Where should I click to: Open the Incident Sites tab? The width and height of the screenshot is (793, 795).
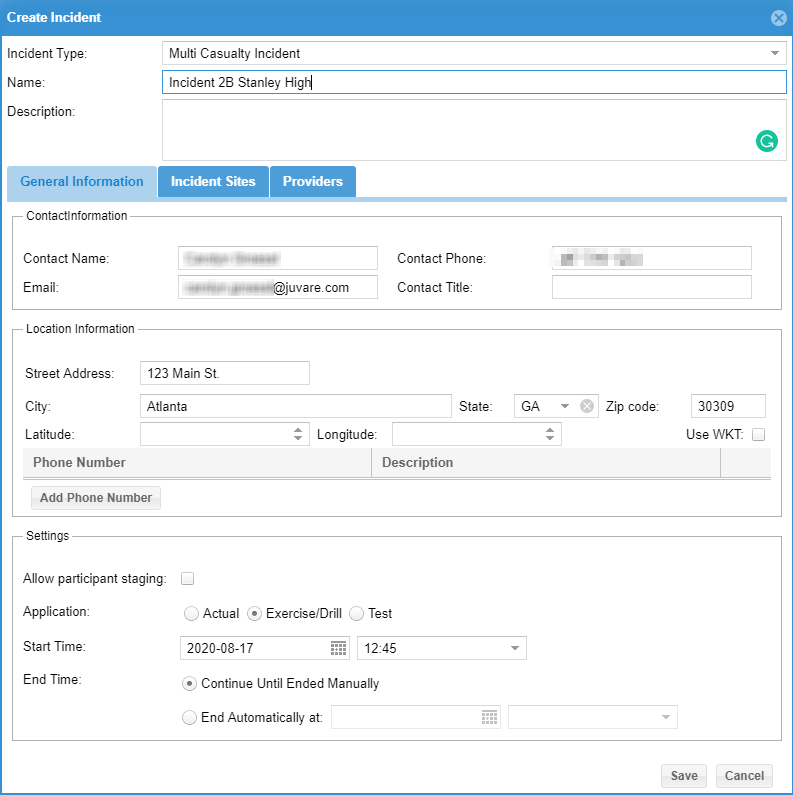tap(213, 182)
